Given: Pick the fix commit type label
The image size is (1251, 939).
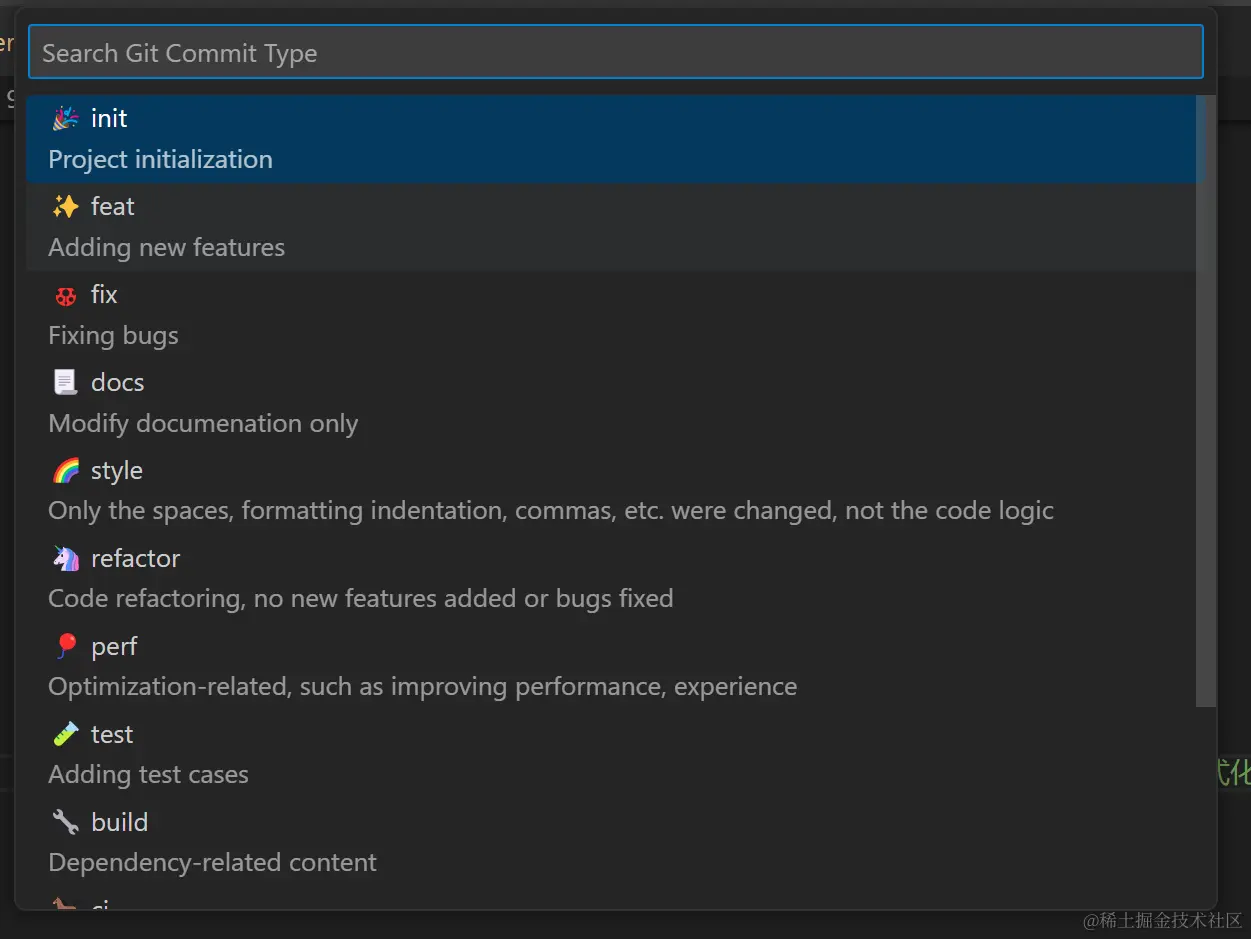Looking at the screenshot, I should pos(104,295).
